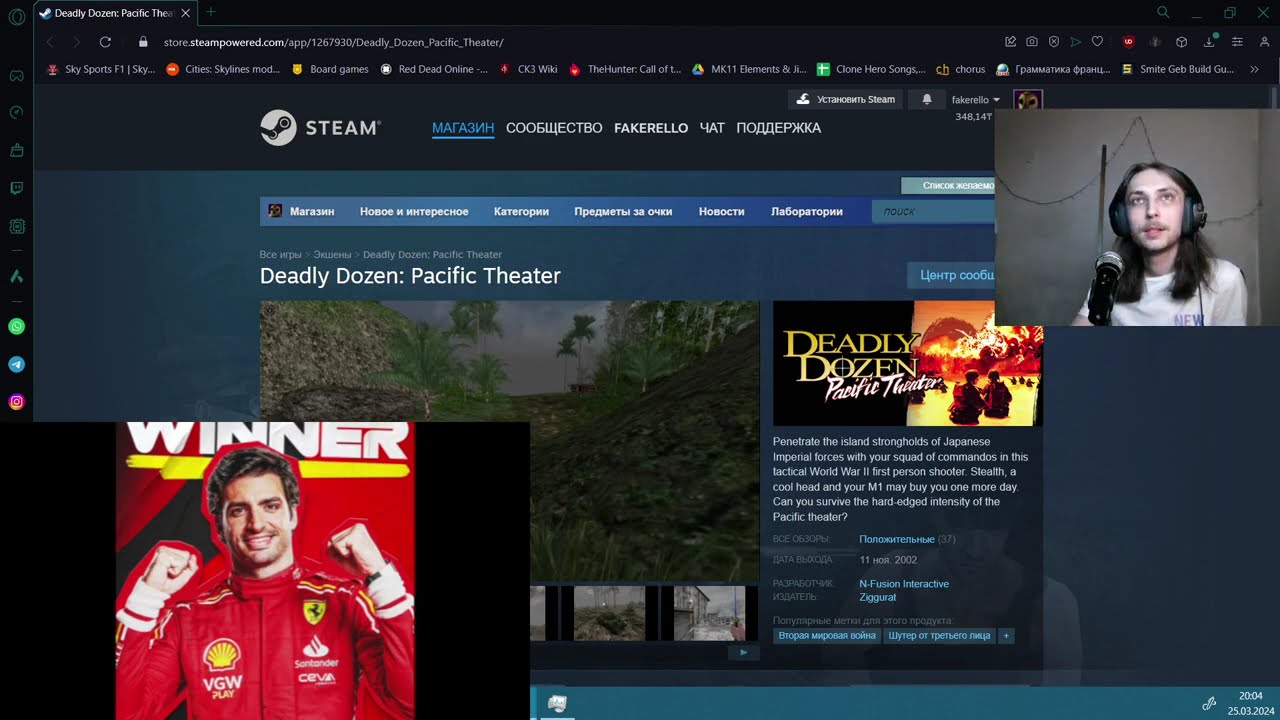Viewport: 1280px width, 720px height.
Task: Expand more tags with plus button
Action: pos(1006,636)
